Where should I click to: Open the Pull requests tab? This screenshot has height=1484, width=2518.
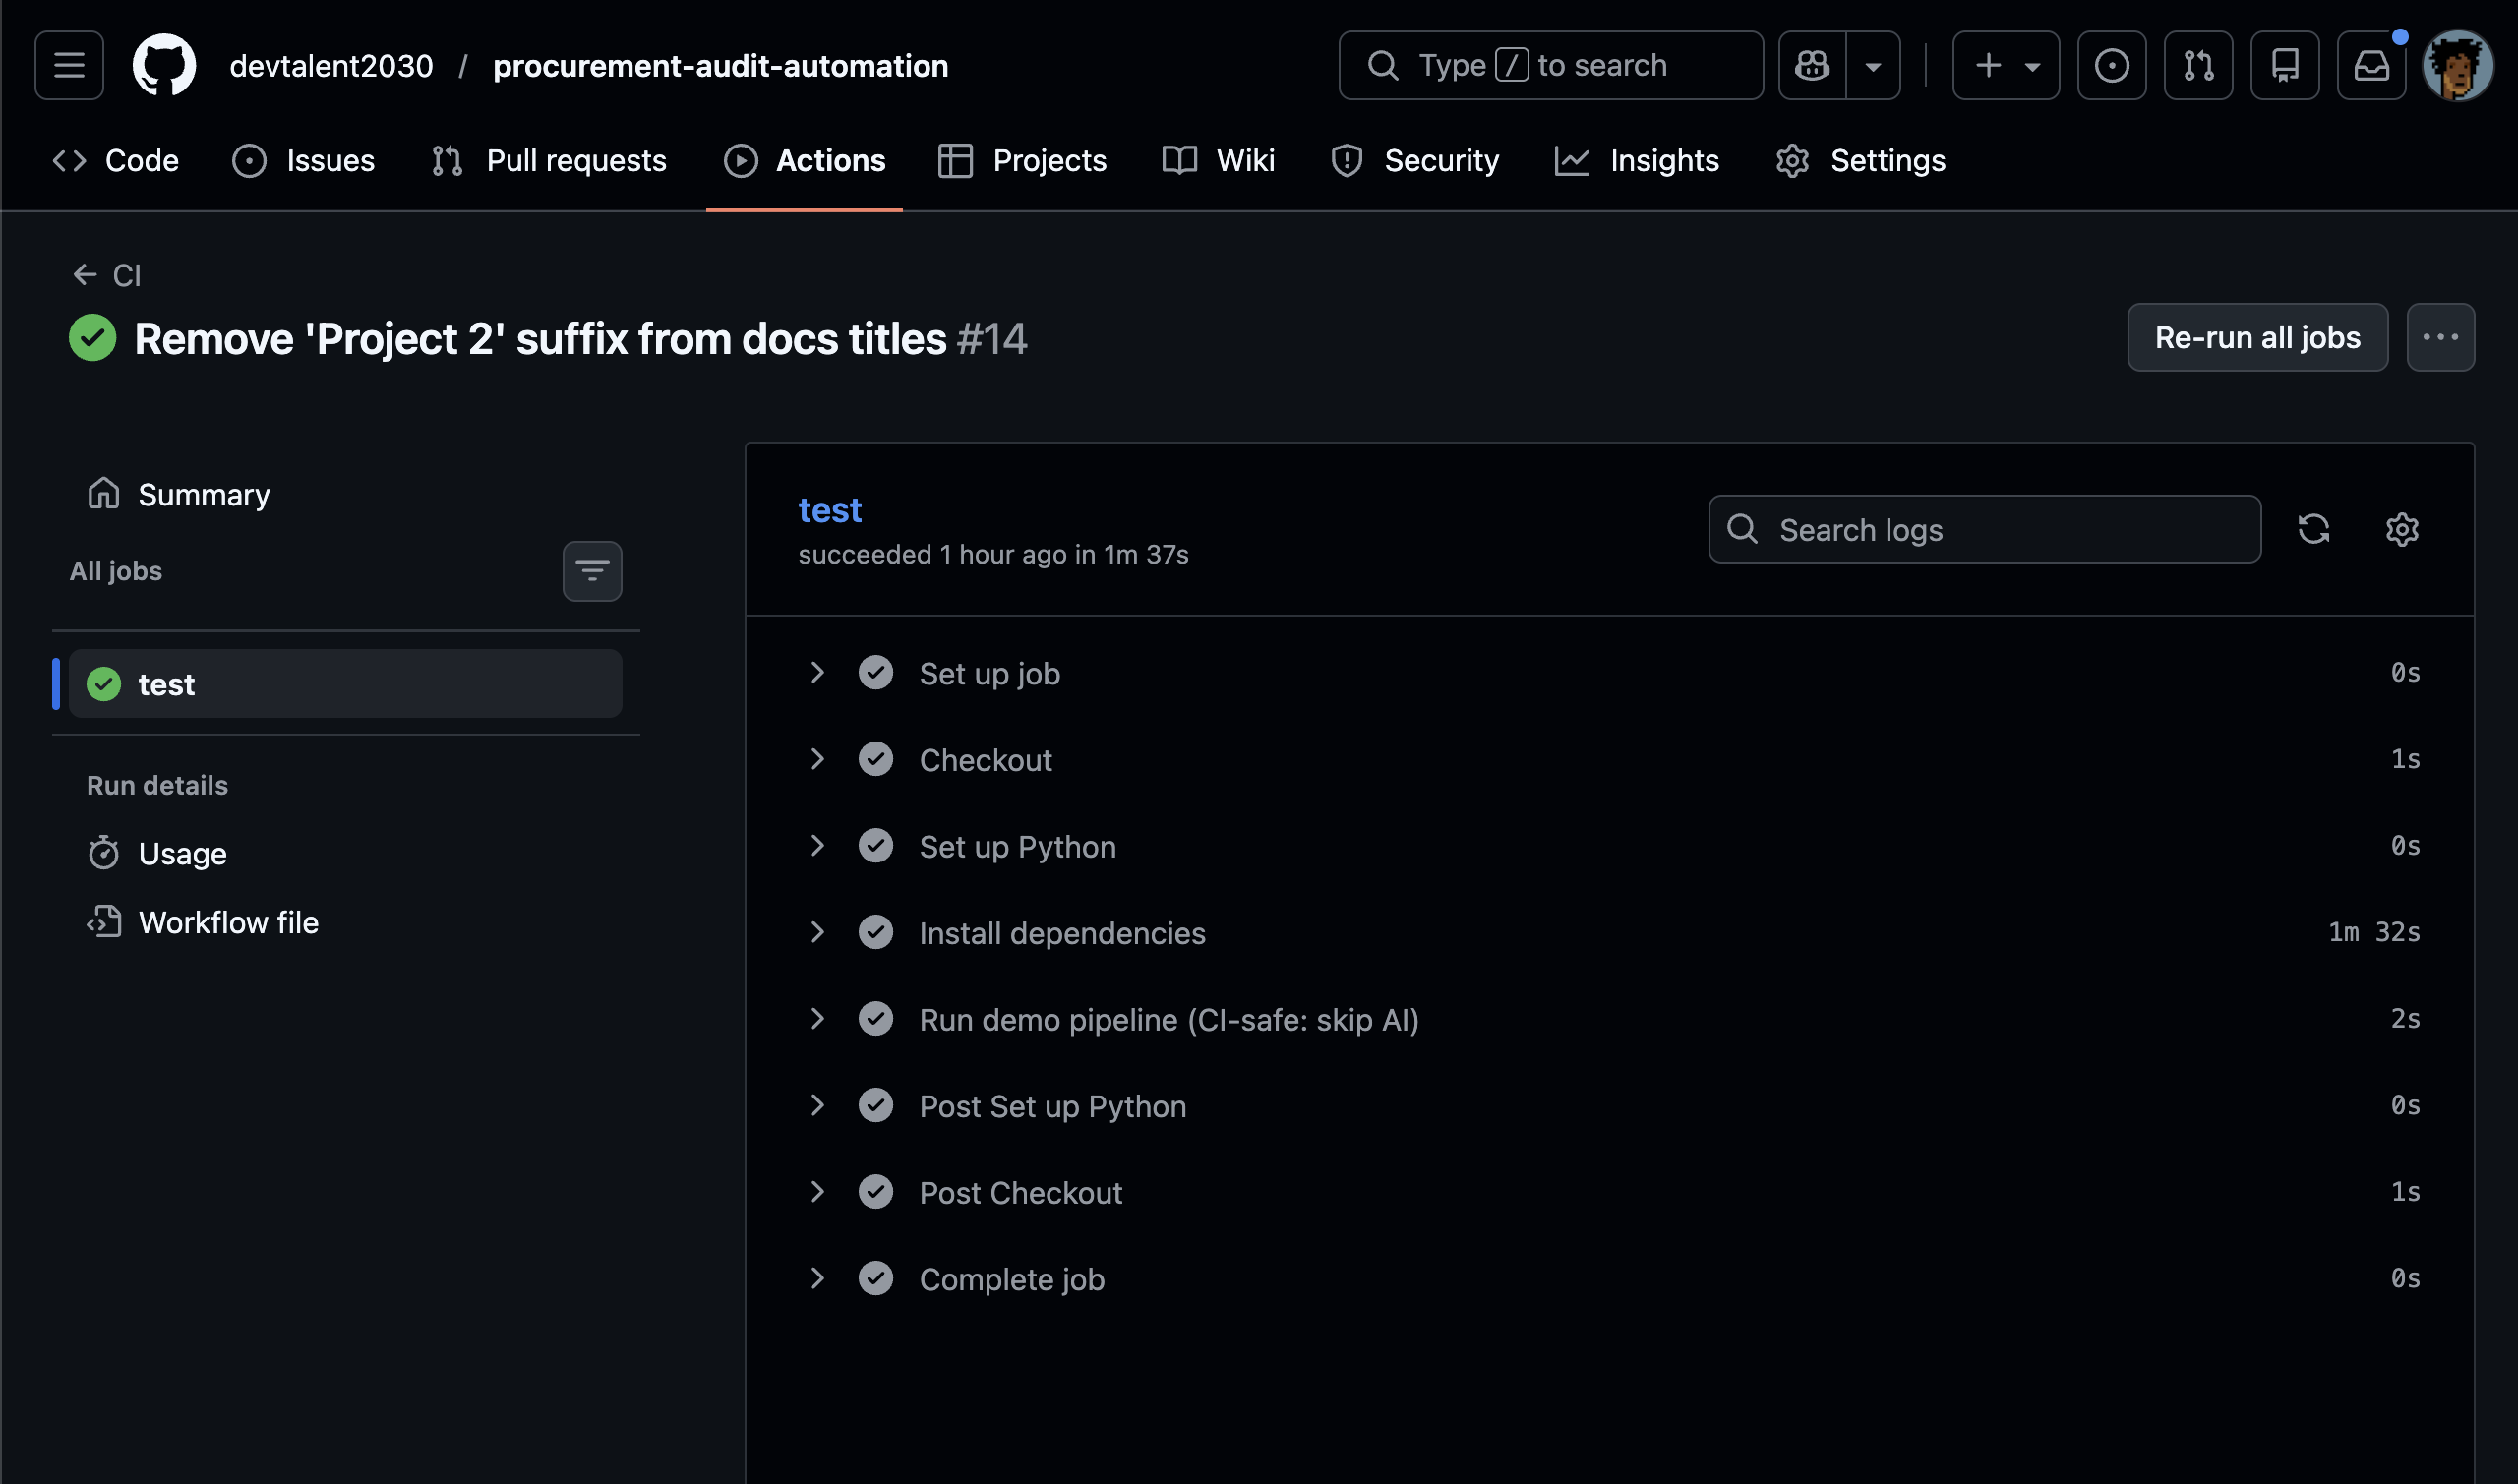click(x=549, y=161)
